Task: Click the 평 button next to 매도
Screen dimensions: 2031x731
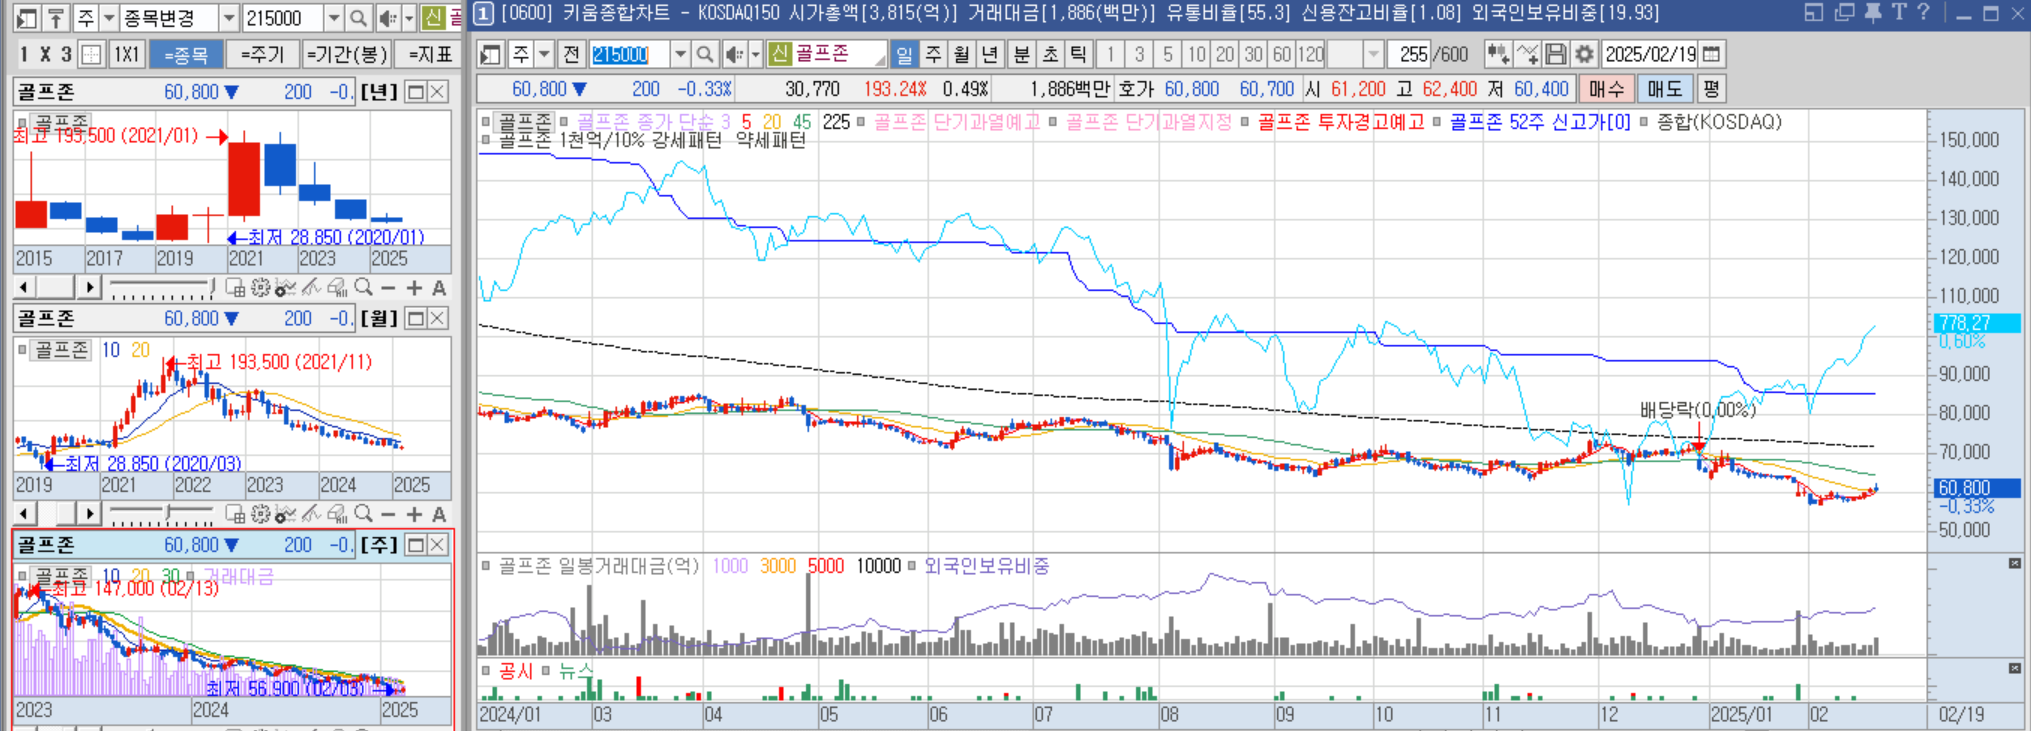Action: [1711, 89]
